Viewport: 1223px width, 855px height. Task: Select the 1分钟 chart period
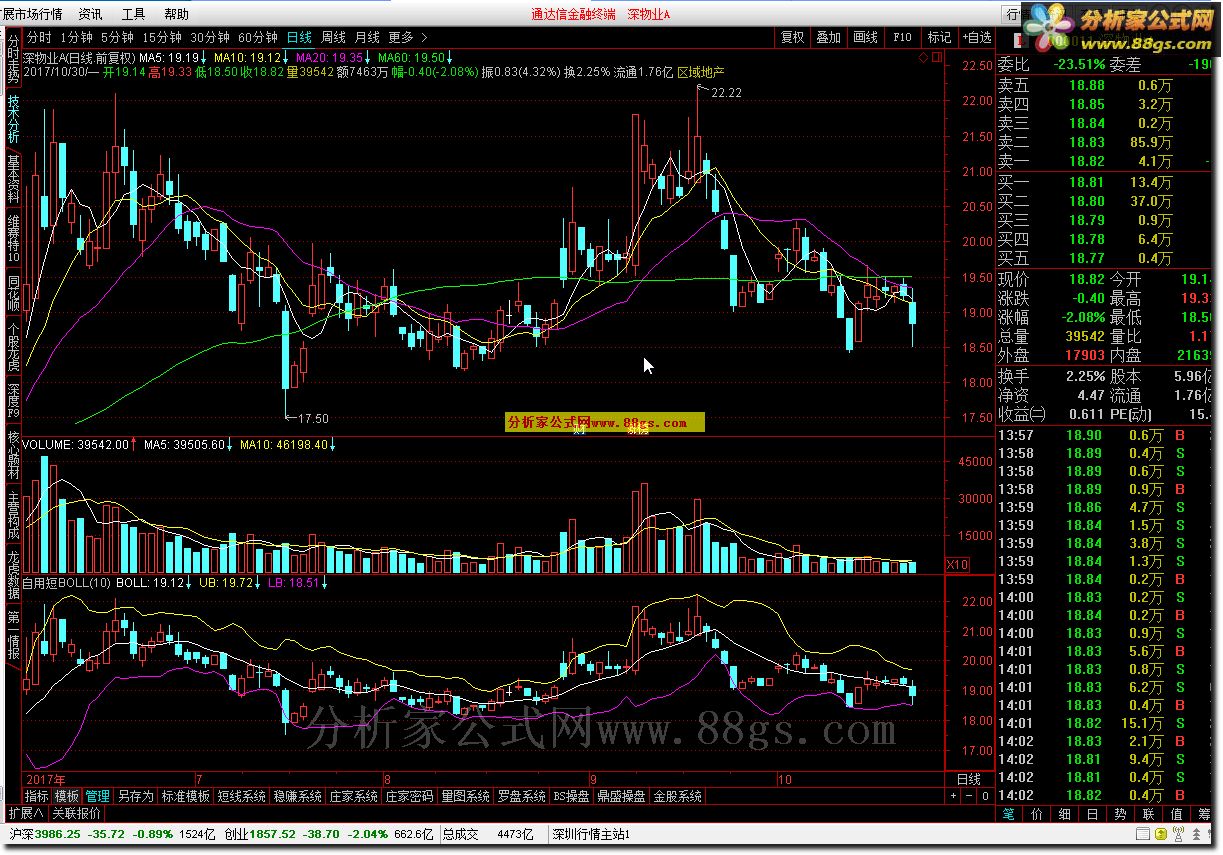tap(77, 37)
